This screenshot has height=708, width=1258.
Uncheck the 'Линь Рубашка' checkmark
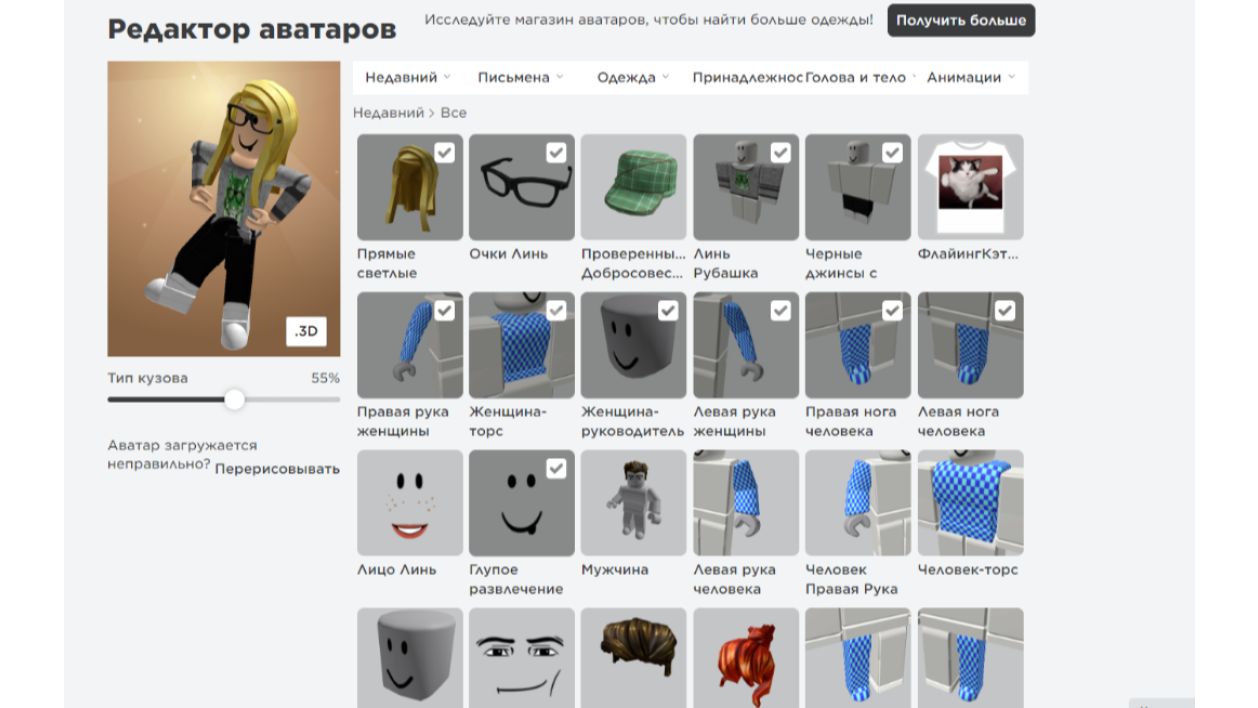tap(780, 152)
